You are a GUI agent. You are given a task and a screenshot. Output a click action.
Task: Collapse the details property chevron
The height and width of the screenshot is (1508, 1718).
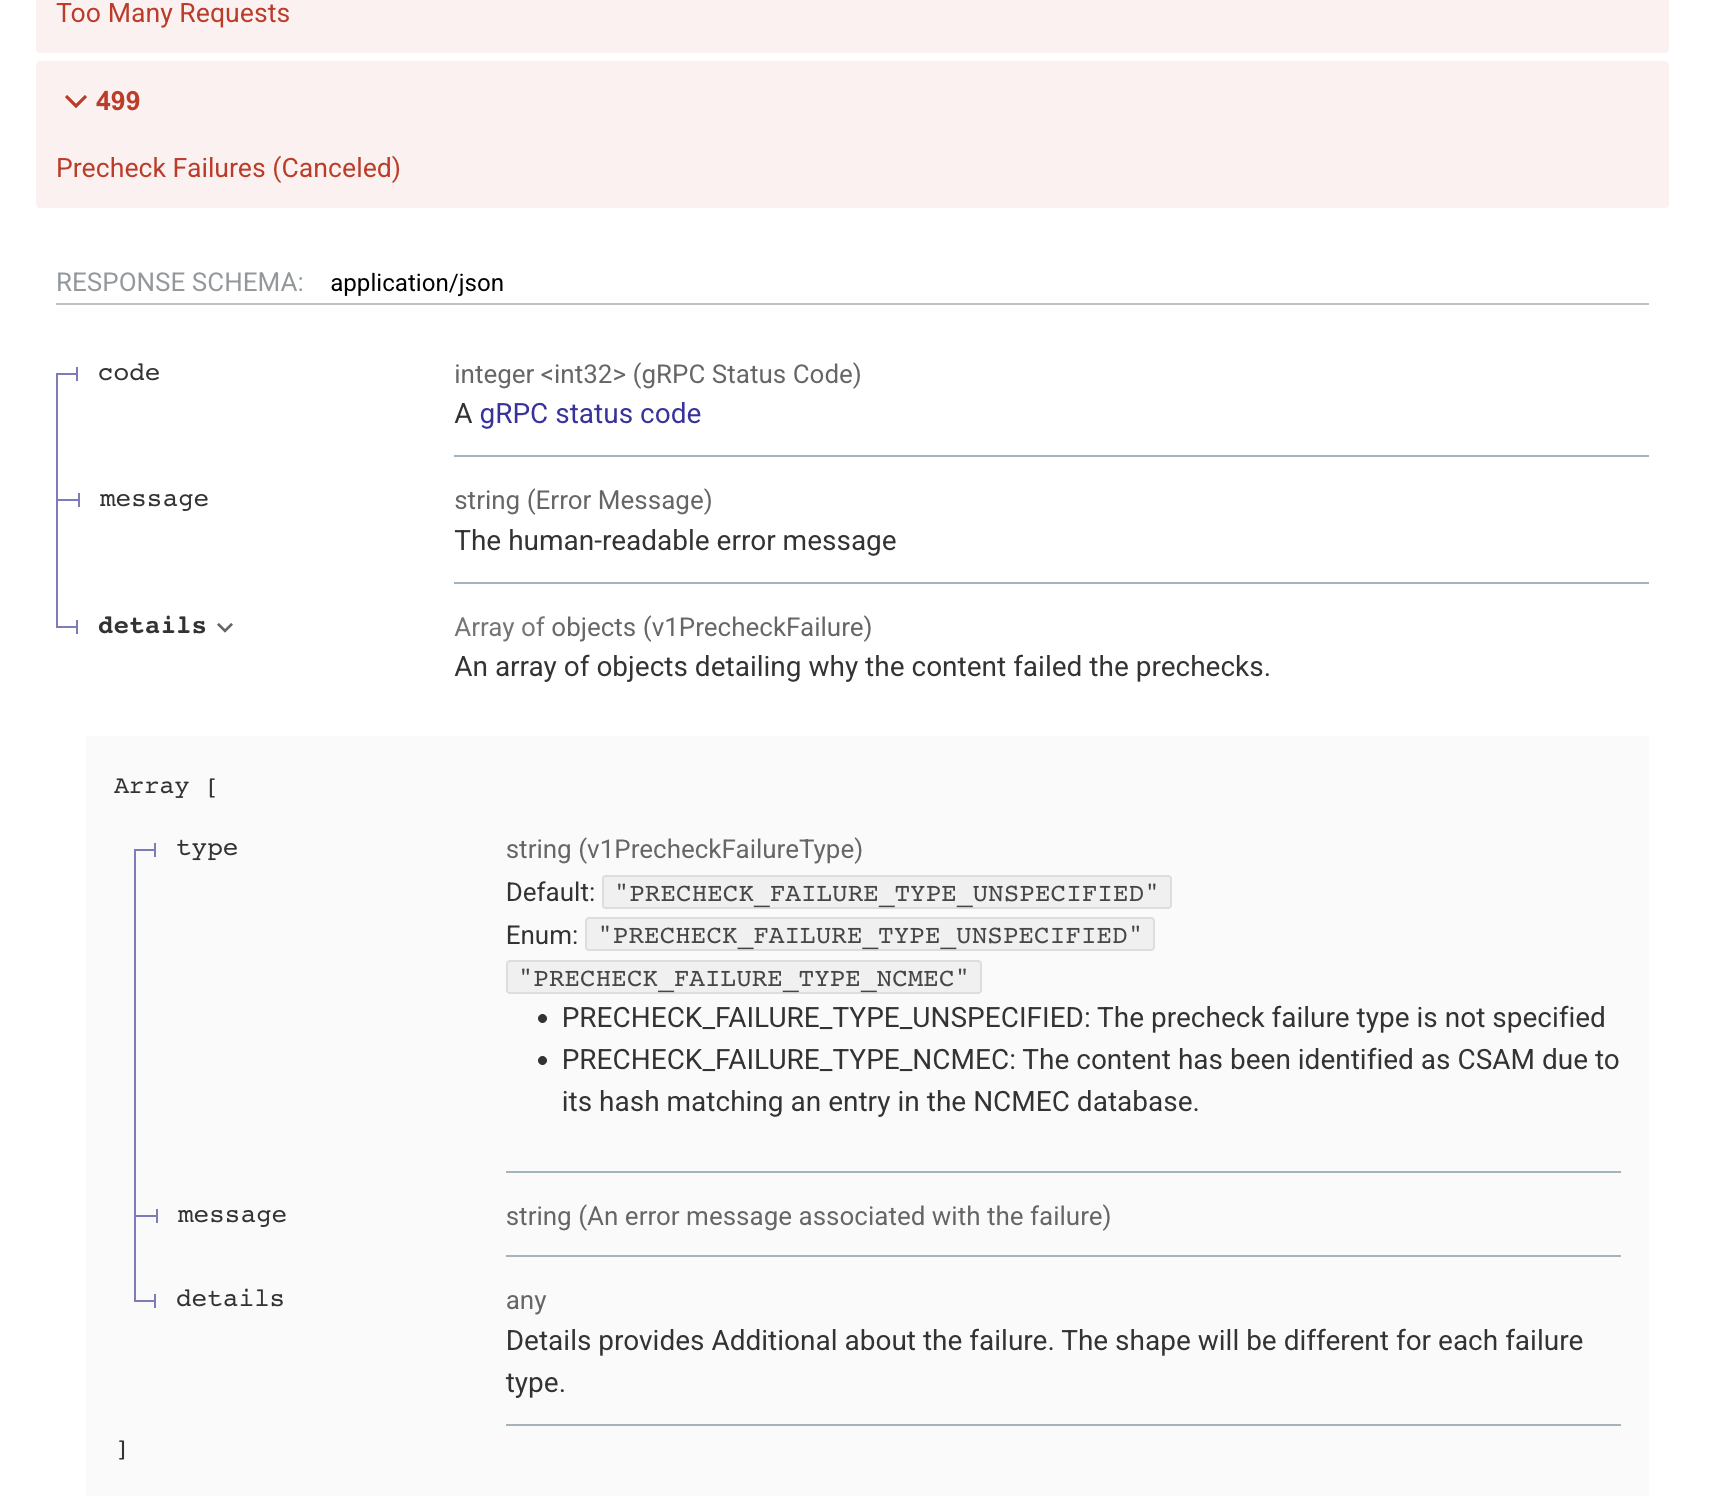(x=225, y=627)
